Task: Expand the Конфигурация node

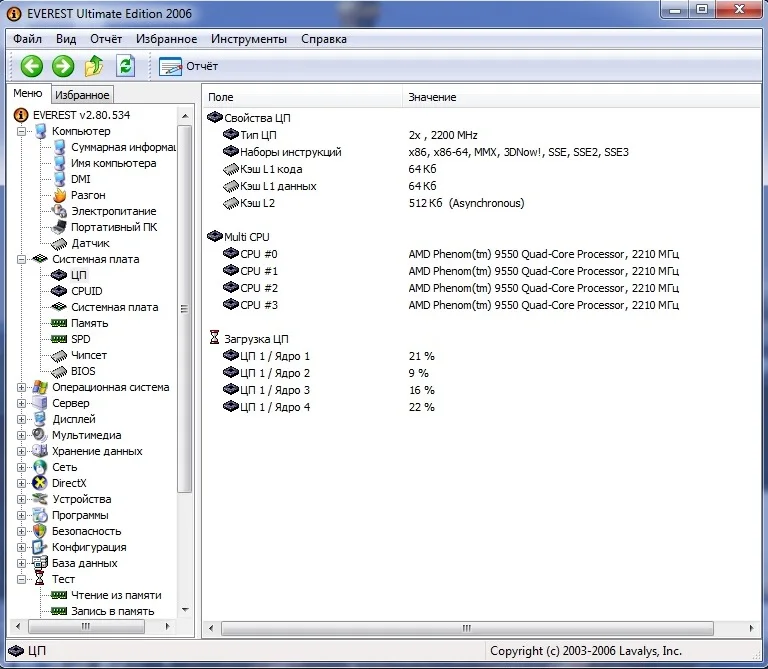Action: point(21,547)
